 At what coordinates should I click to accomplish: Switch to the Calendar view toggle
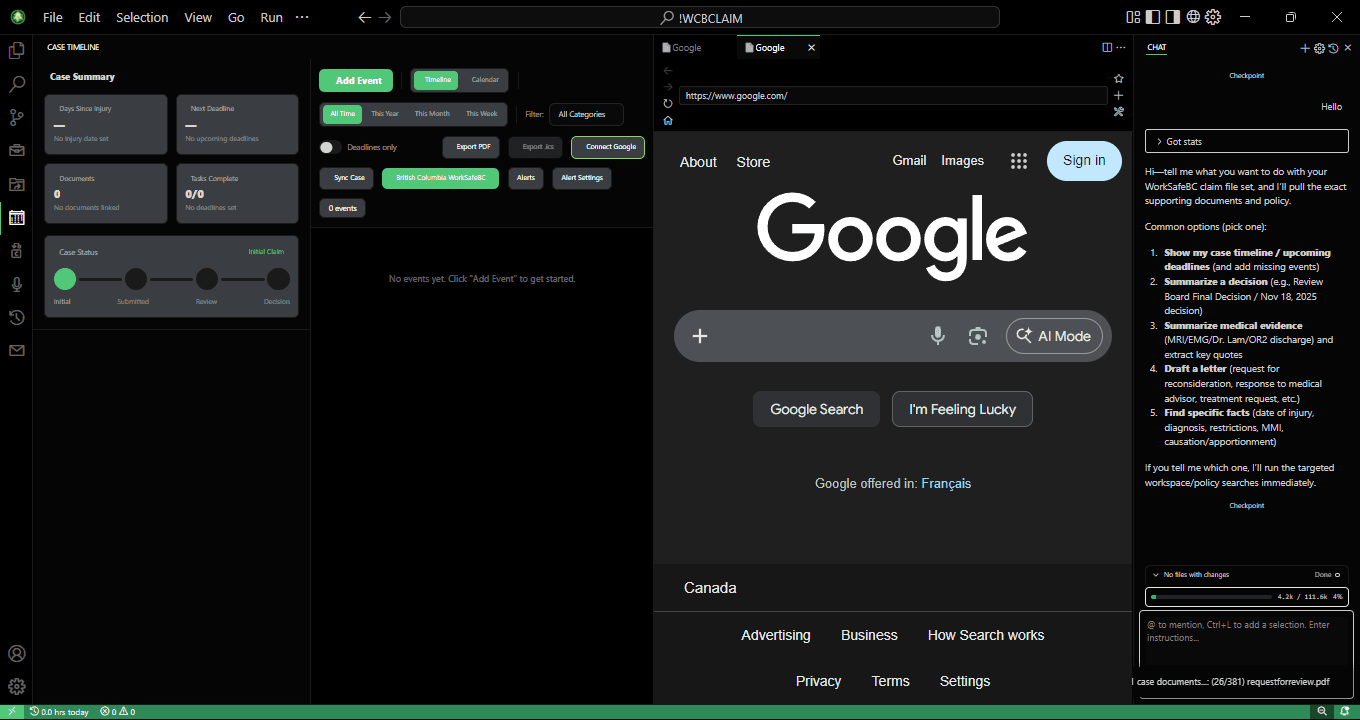[485, 80]
